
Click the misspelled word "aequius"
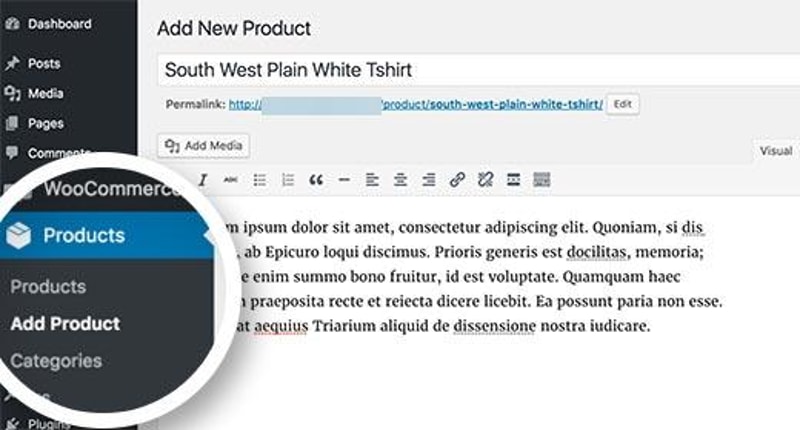[281, 325]
